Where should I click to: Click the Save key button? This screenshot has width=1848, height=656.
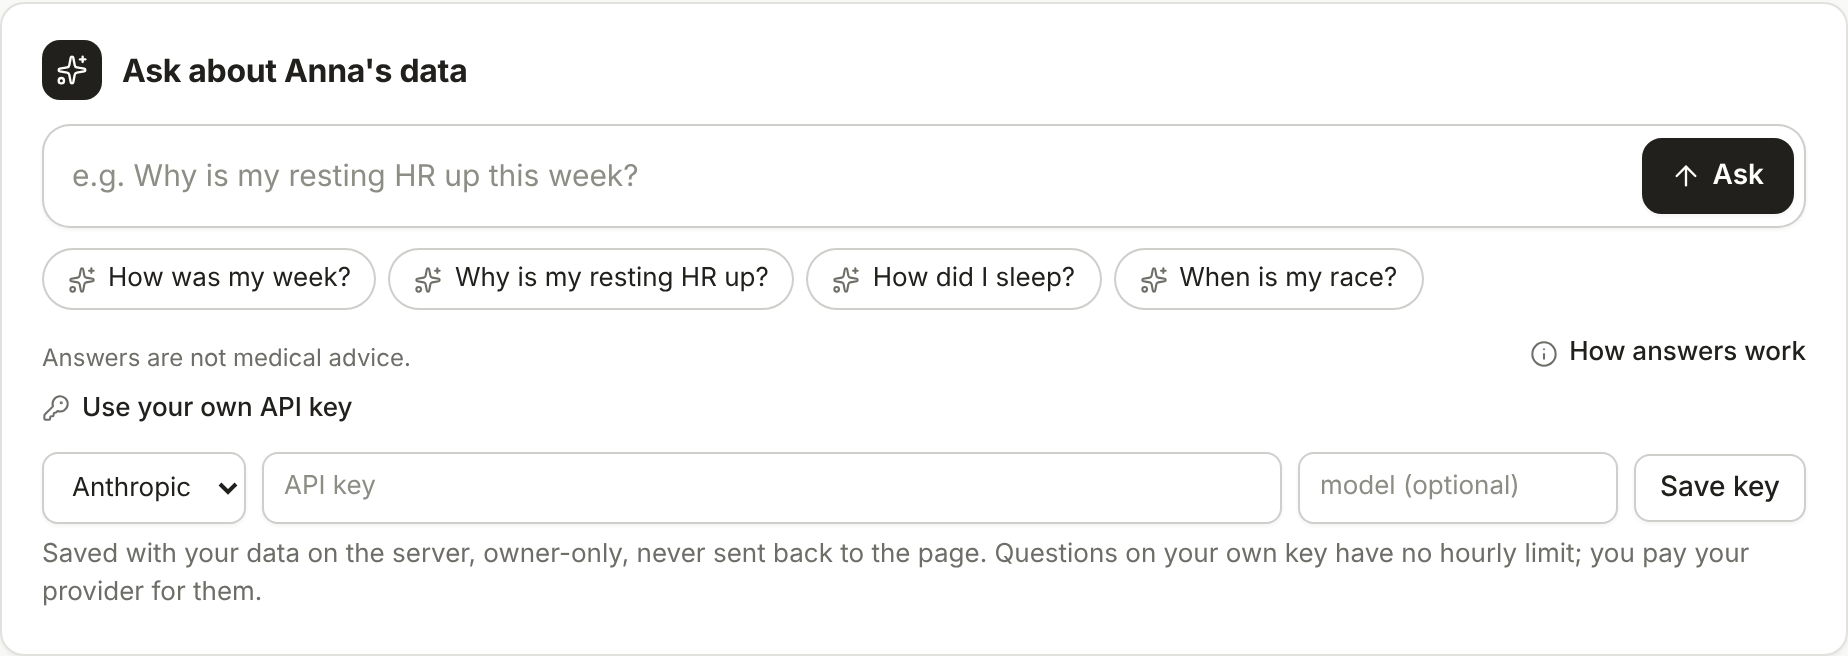click(1720, 488)
